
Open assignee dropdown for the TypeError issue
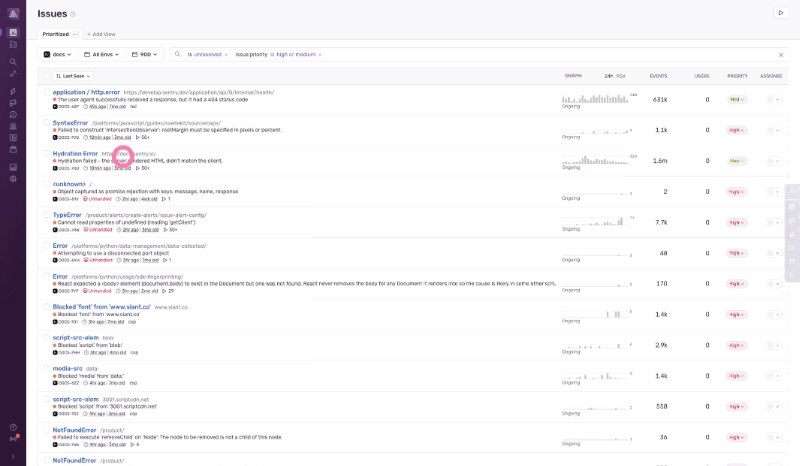pyautogui.click(x=773, y=223)
